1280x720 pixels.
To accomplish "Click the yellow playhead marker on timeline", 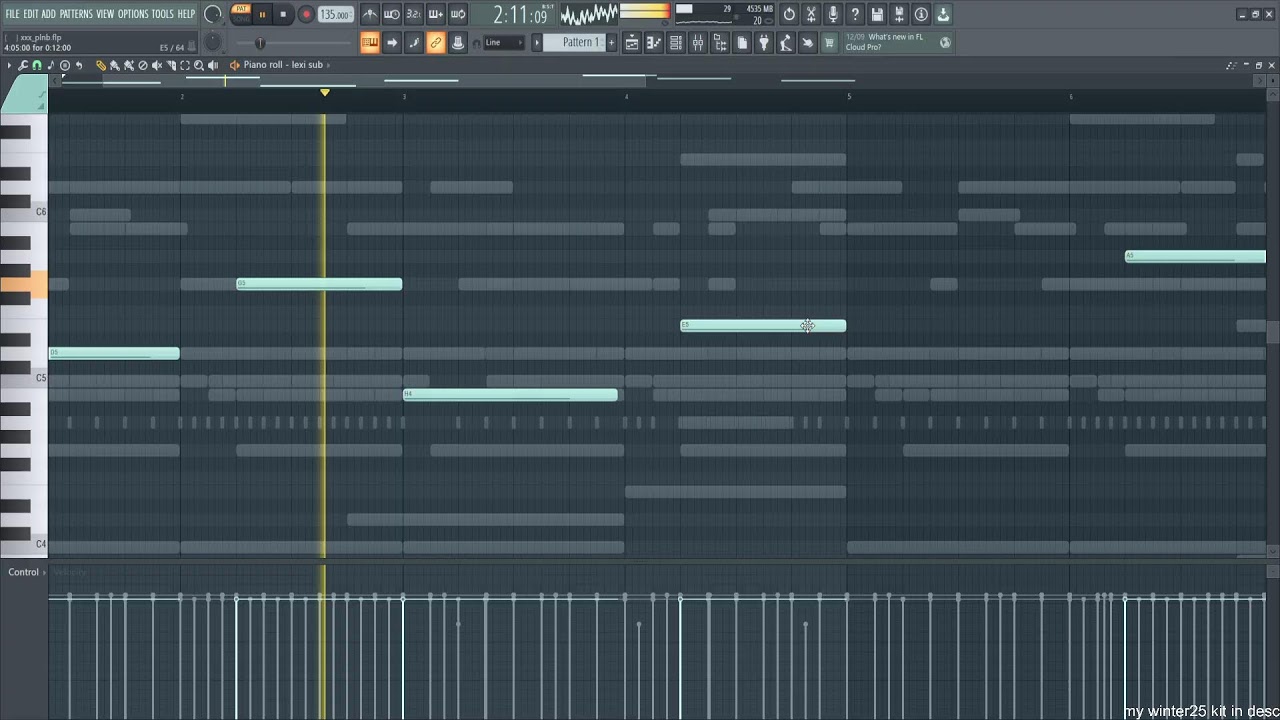I will 324,93.
